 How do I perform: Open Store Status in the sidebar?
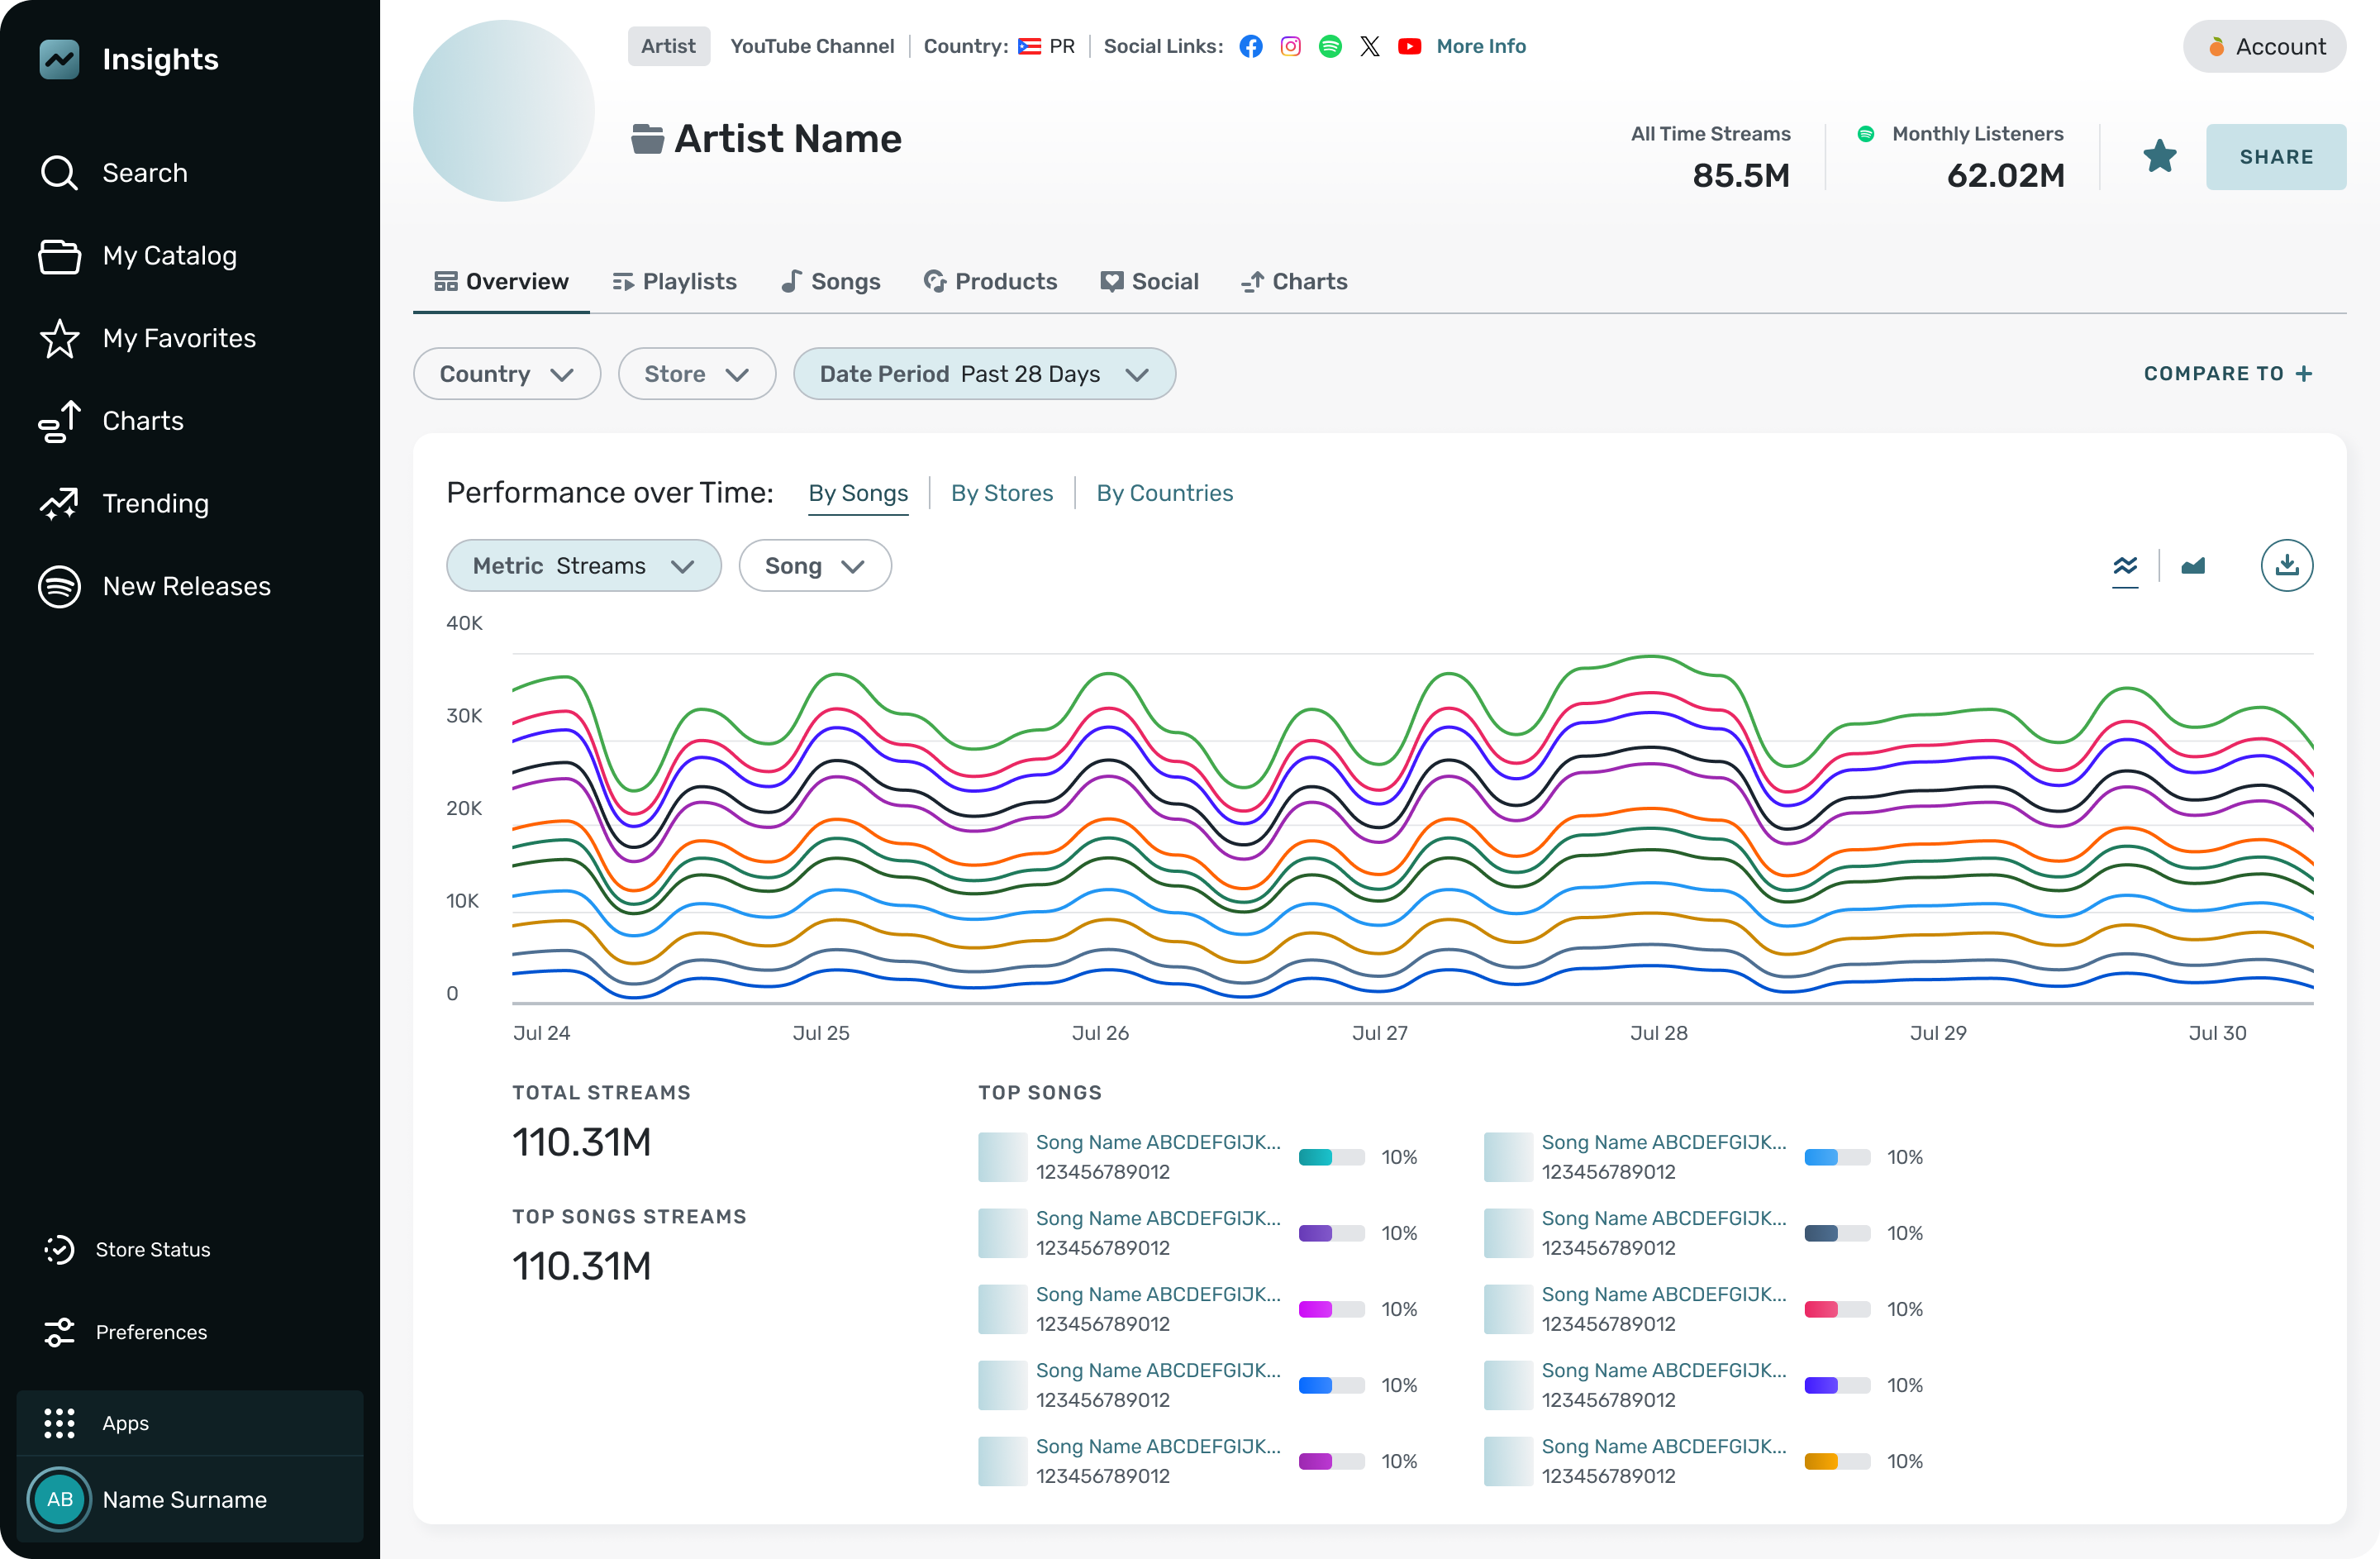(152, 1249)
